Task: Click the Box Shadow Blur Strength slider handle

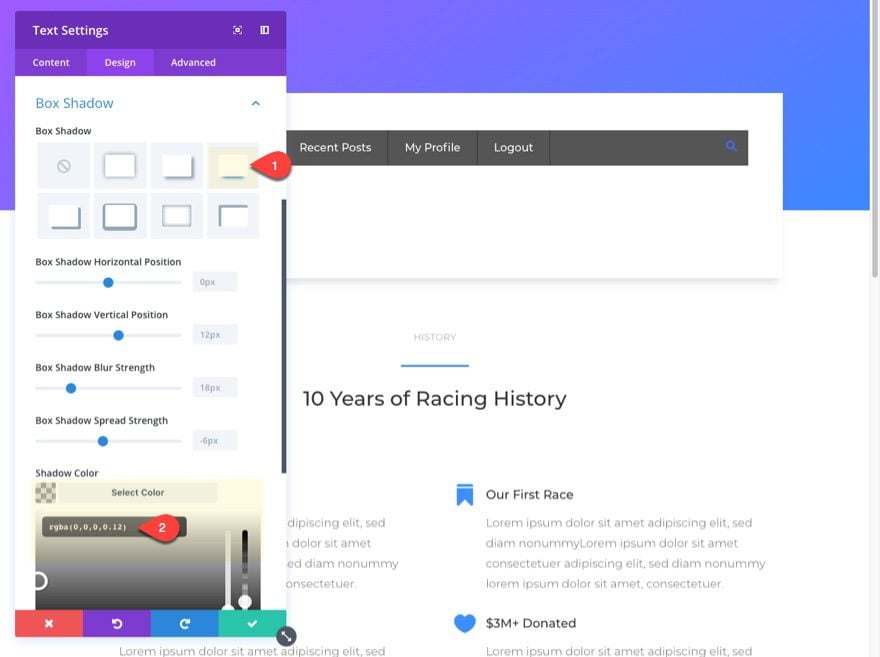Action: (x=71, y=388)
